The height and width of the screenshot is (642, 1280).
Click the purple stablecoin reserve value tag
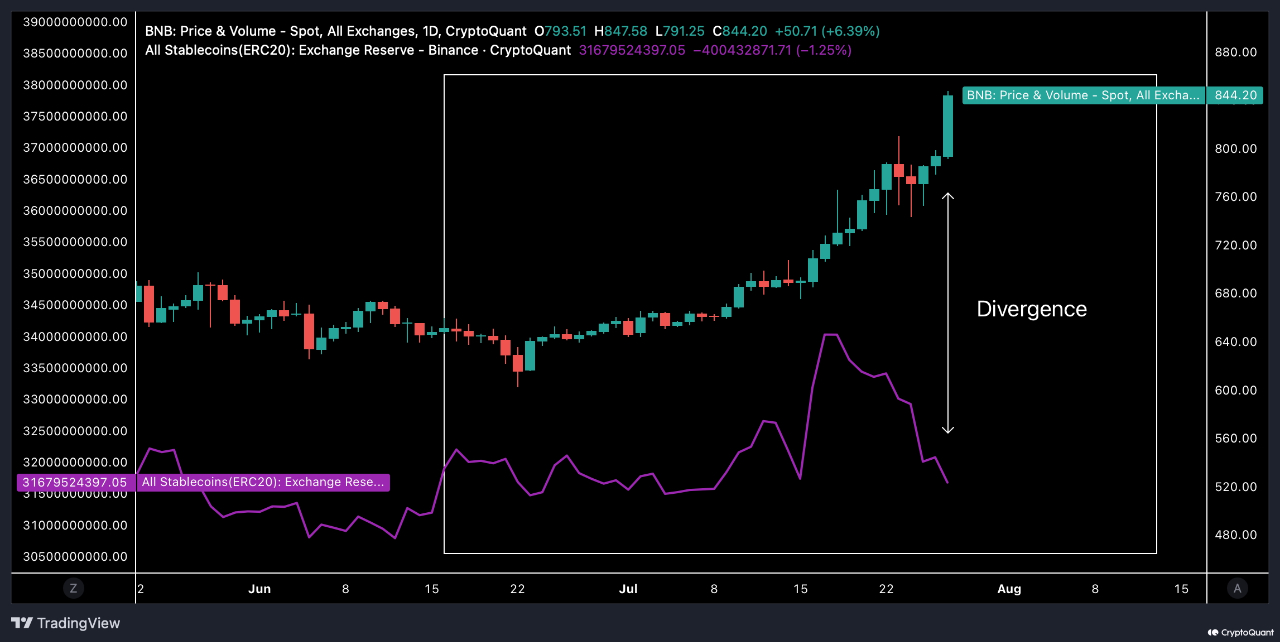coord(73,482)
